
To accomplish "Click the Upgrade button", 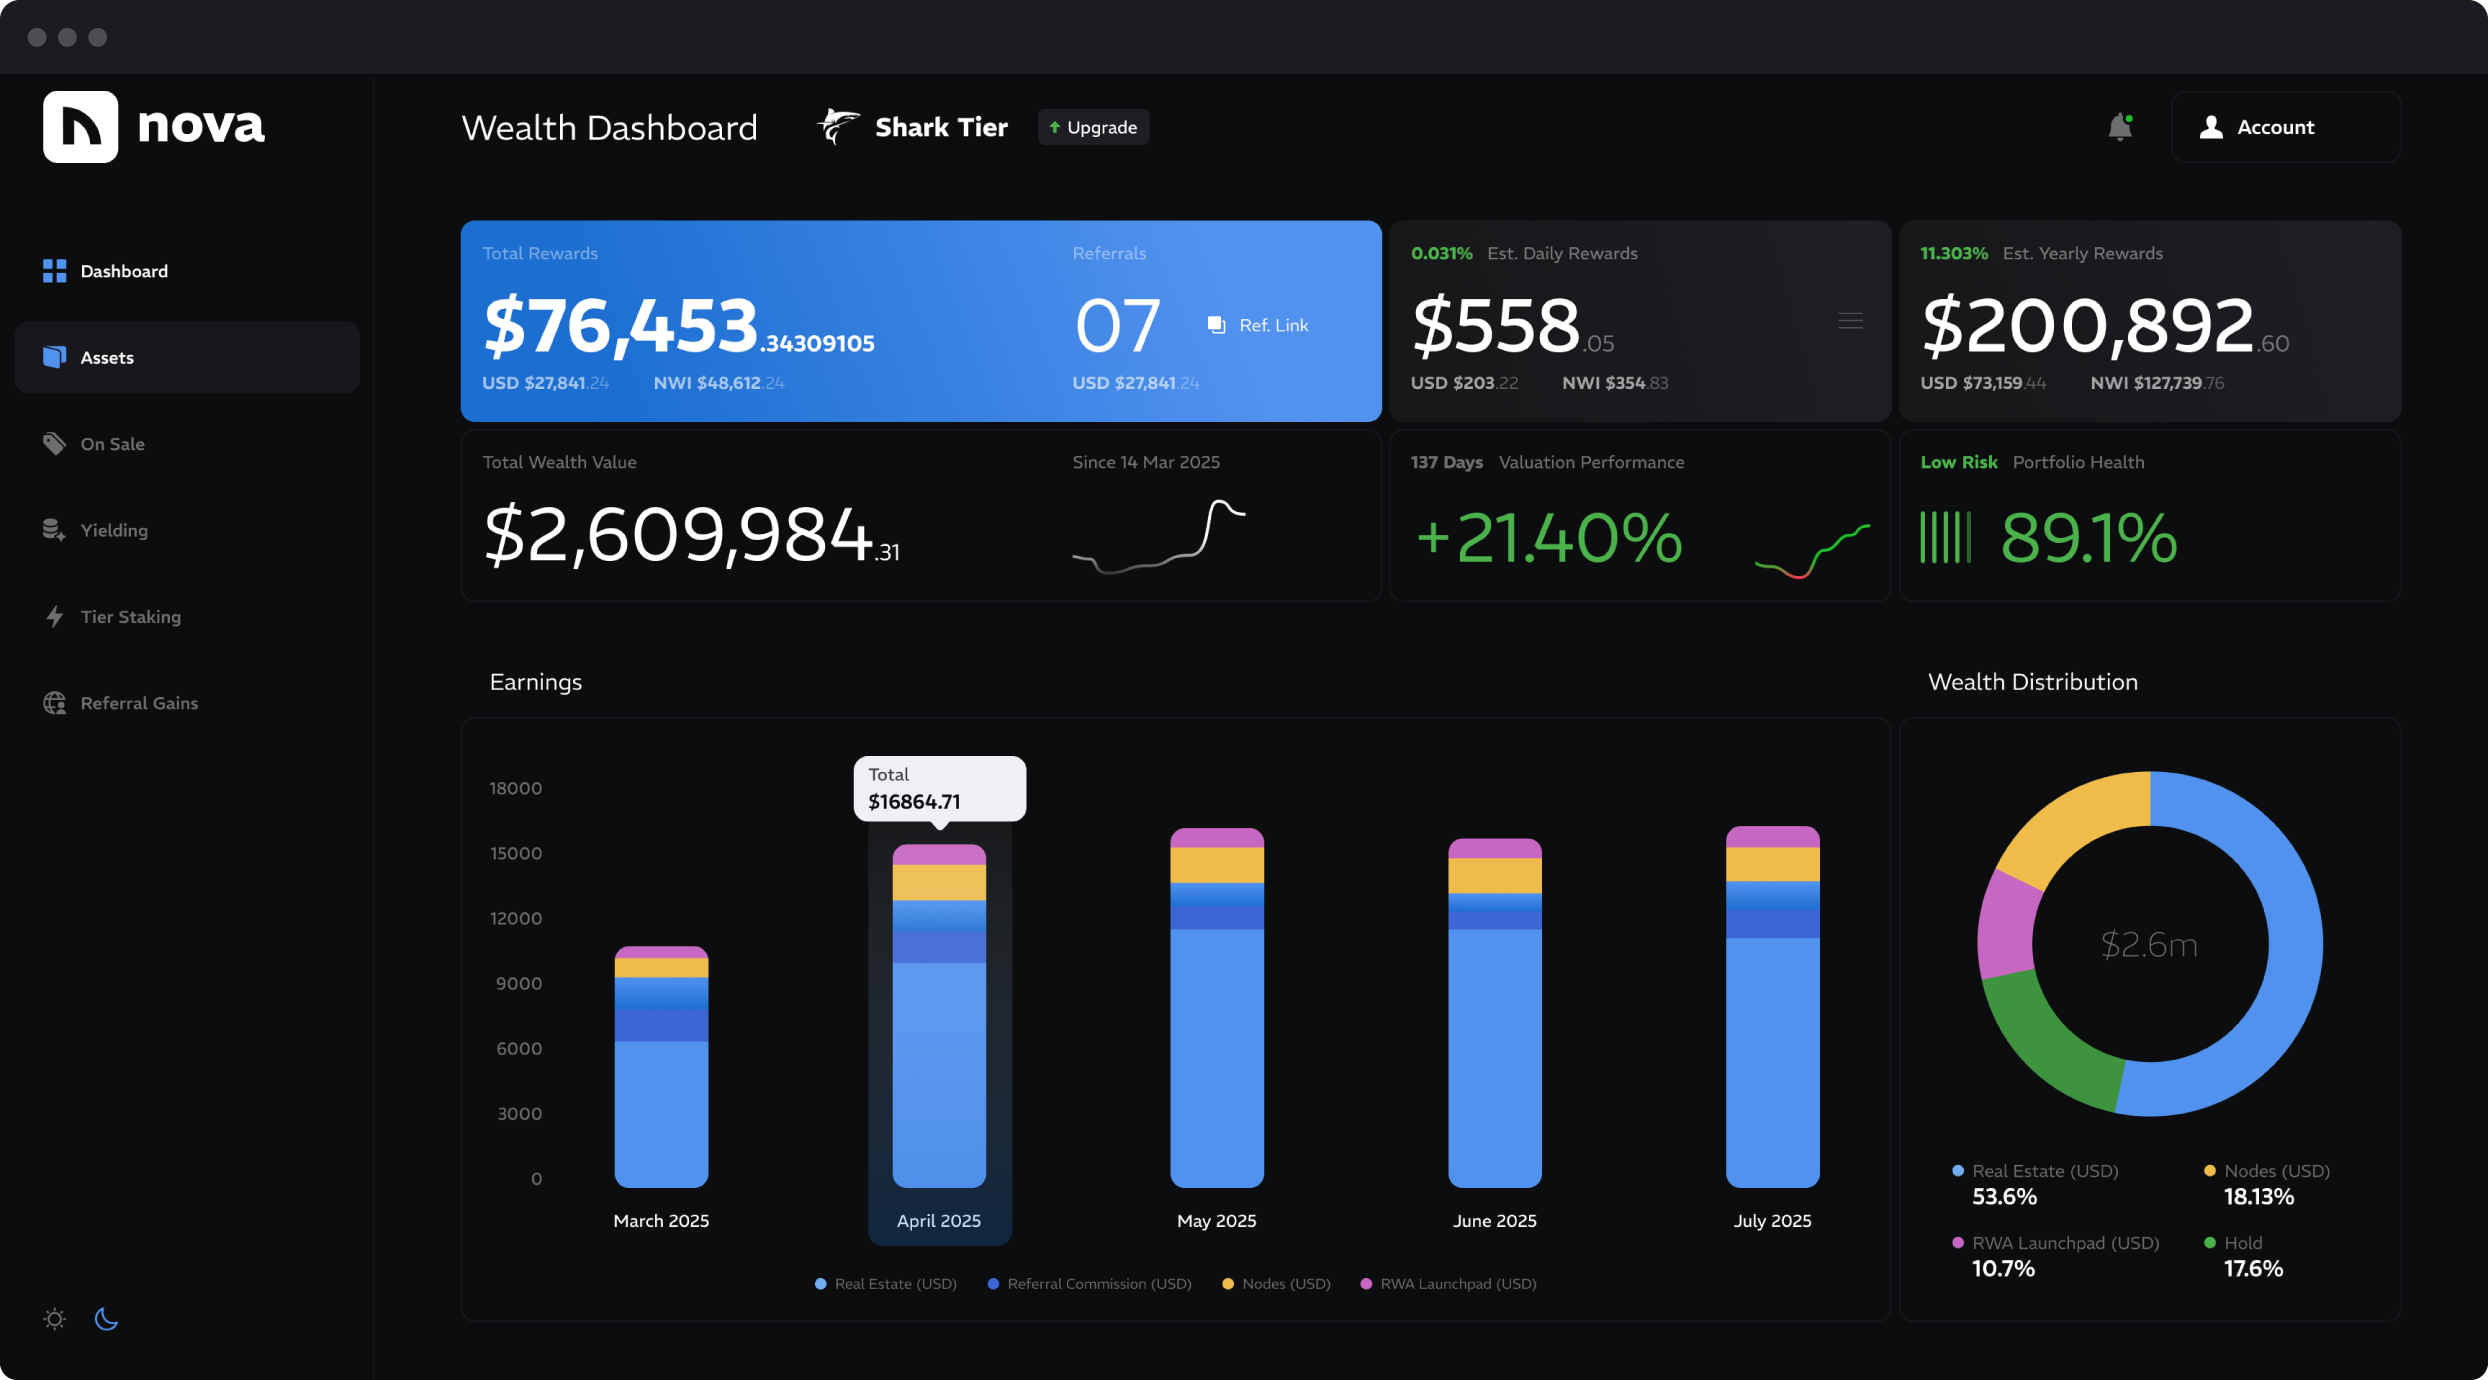I will (x=1093, y=126).
